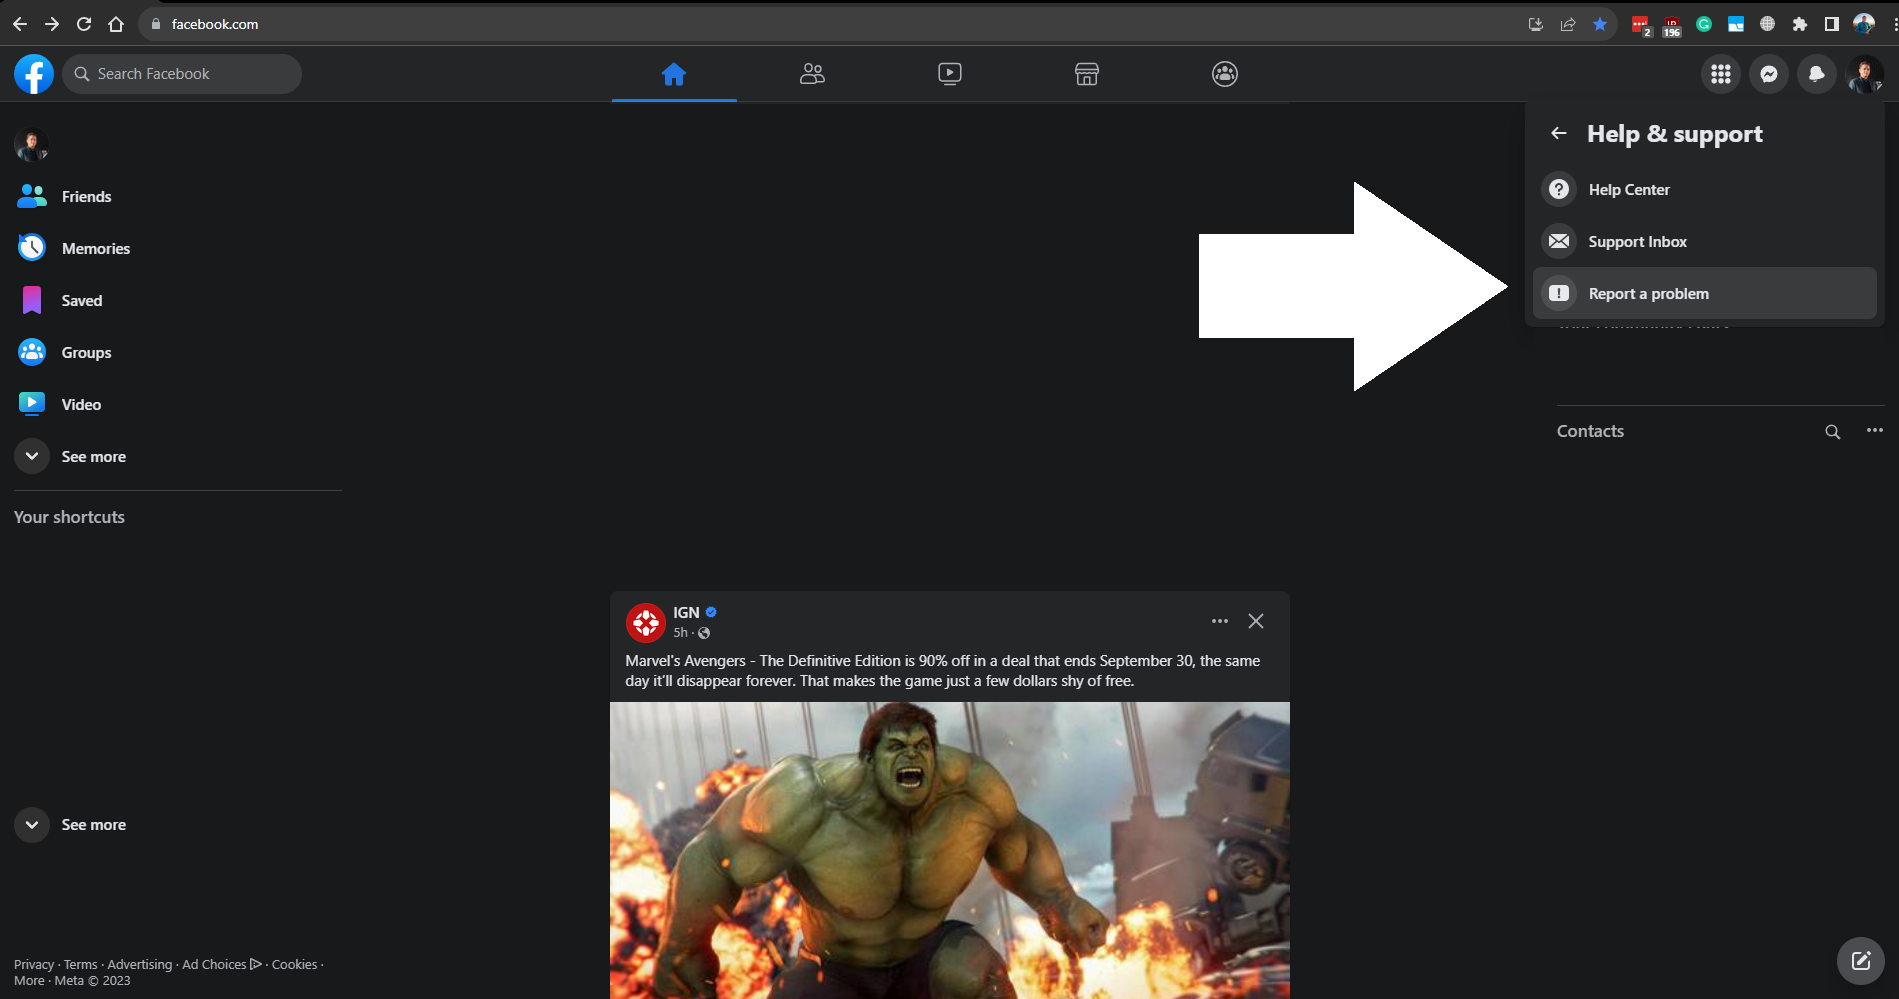Open the Cookies footer link
This screenshot has width=1899, height=999.
295,965
